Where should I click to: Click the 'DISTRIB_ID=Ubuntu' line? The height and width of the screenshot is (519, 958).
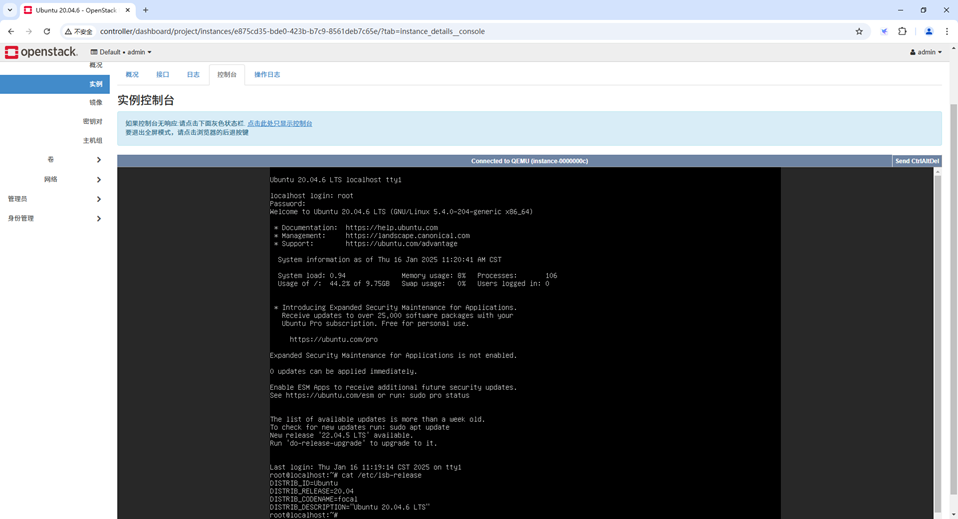click(304, 483)
